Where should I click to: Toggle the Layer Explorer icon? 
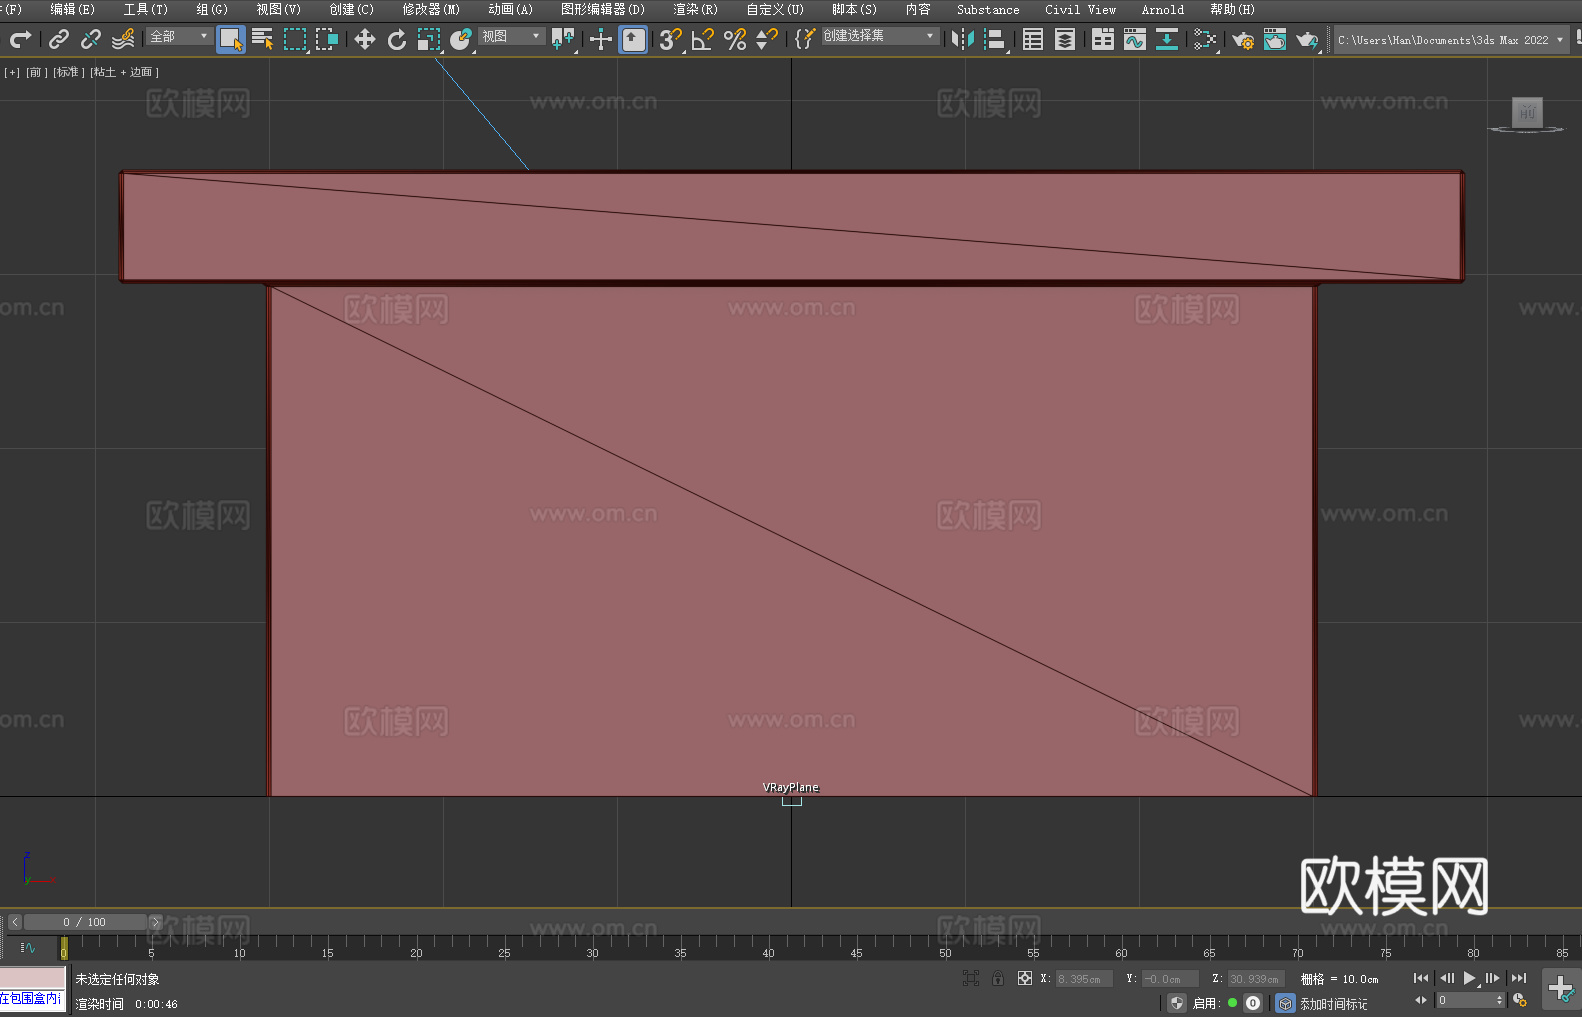click(1065, 39)
